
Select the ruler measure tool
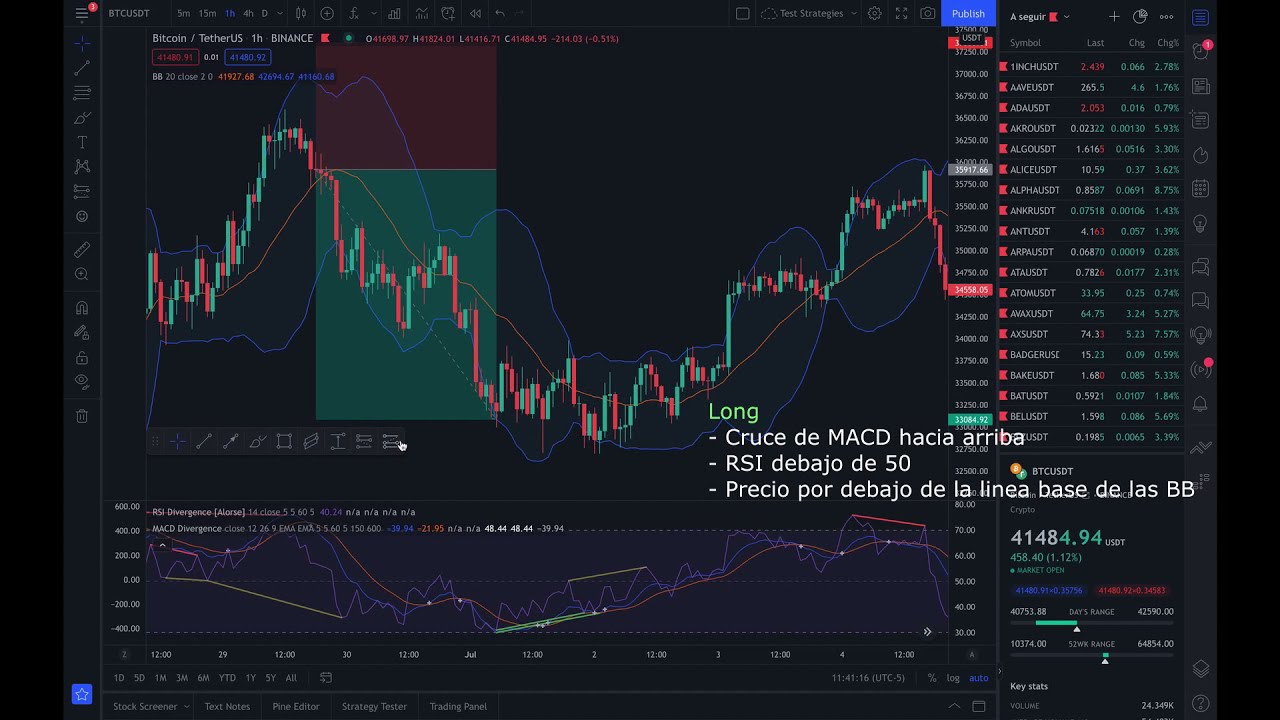click(82, 249)
